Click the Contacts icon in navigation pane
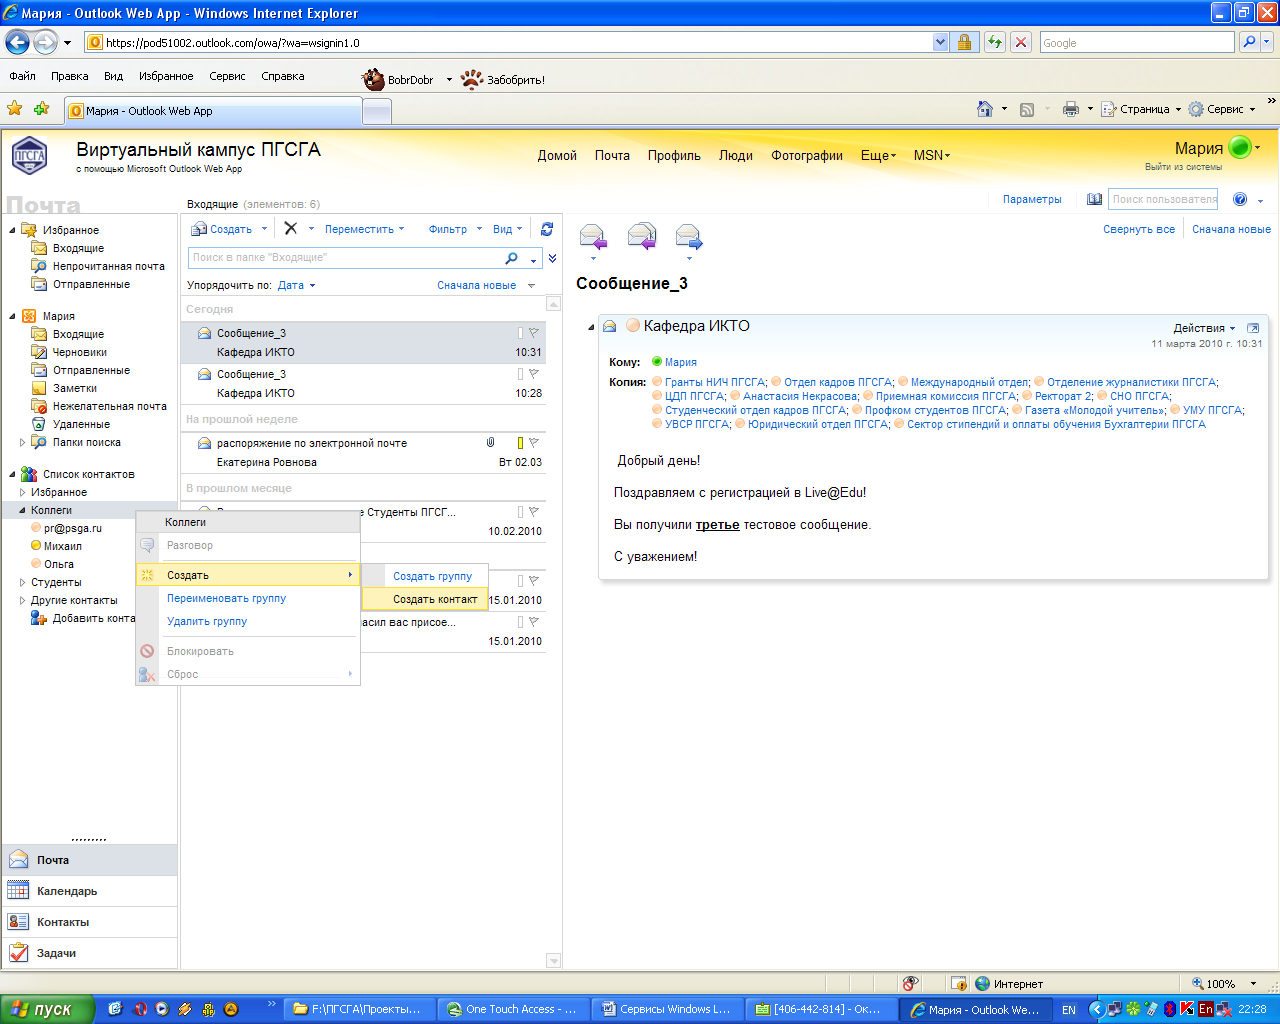 (x=18, y=921)
